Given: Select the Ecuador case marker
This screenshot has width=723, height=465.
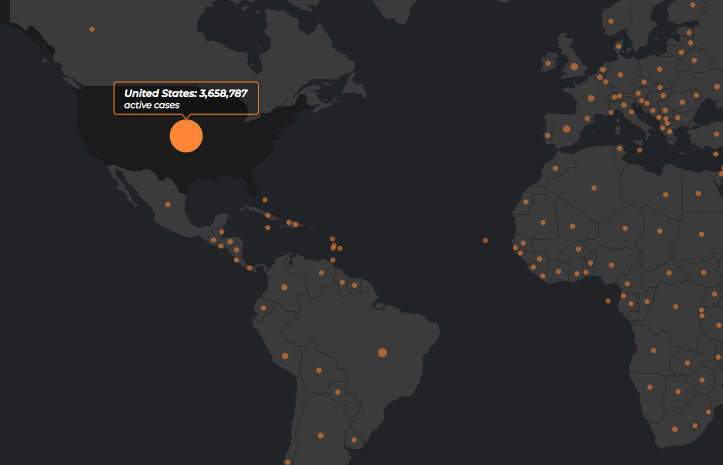Looking at the screenshot, I should [263, 308].
